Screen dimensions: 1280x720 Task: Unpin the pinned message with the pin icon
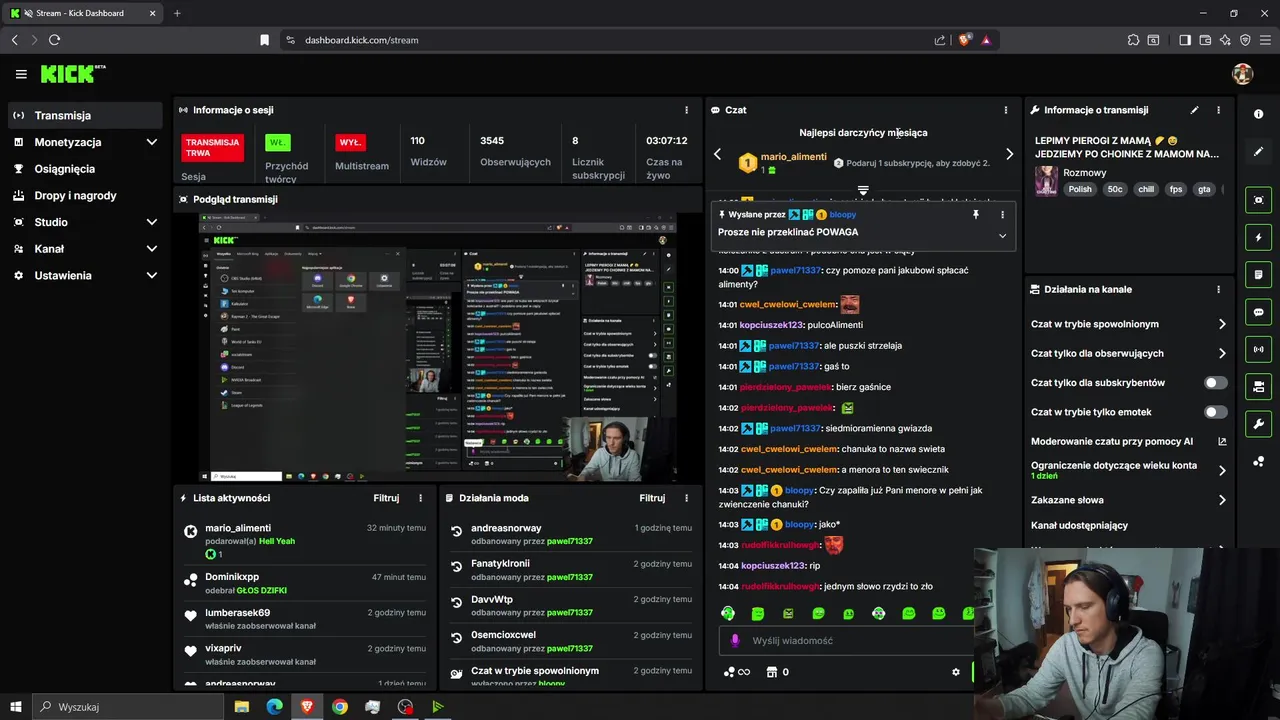(x=976, y=214)
